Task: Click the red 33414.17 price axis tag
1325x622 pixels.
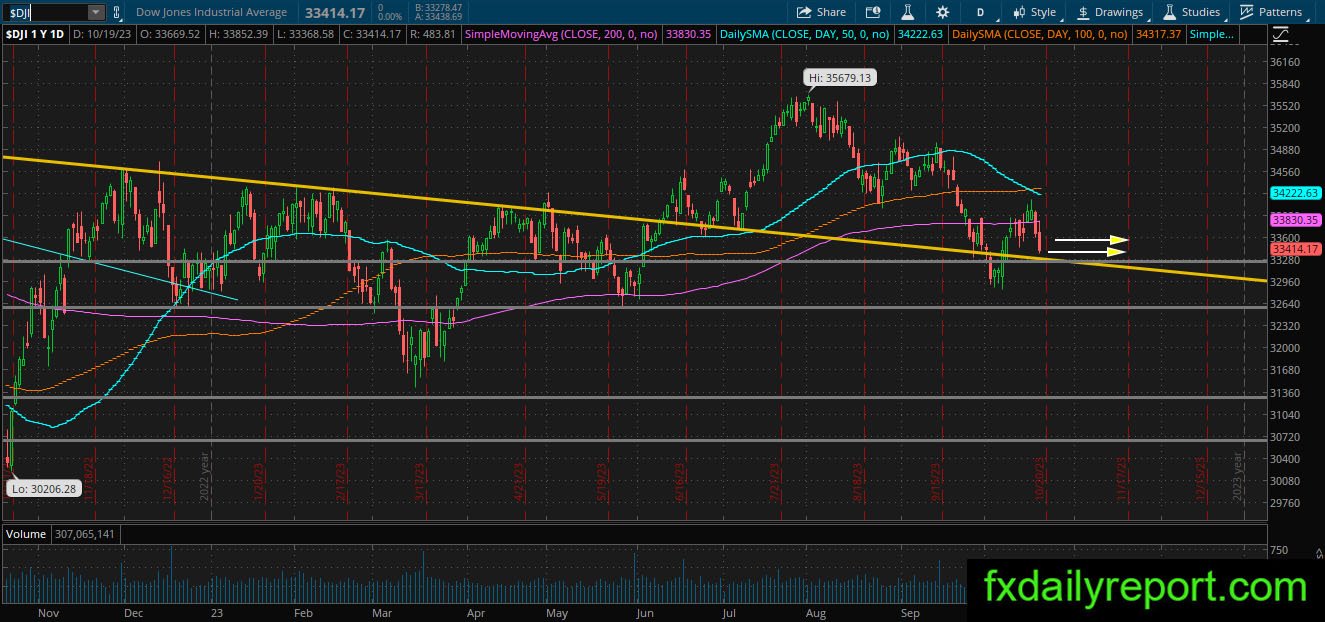Action: 1296,248
